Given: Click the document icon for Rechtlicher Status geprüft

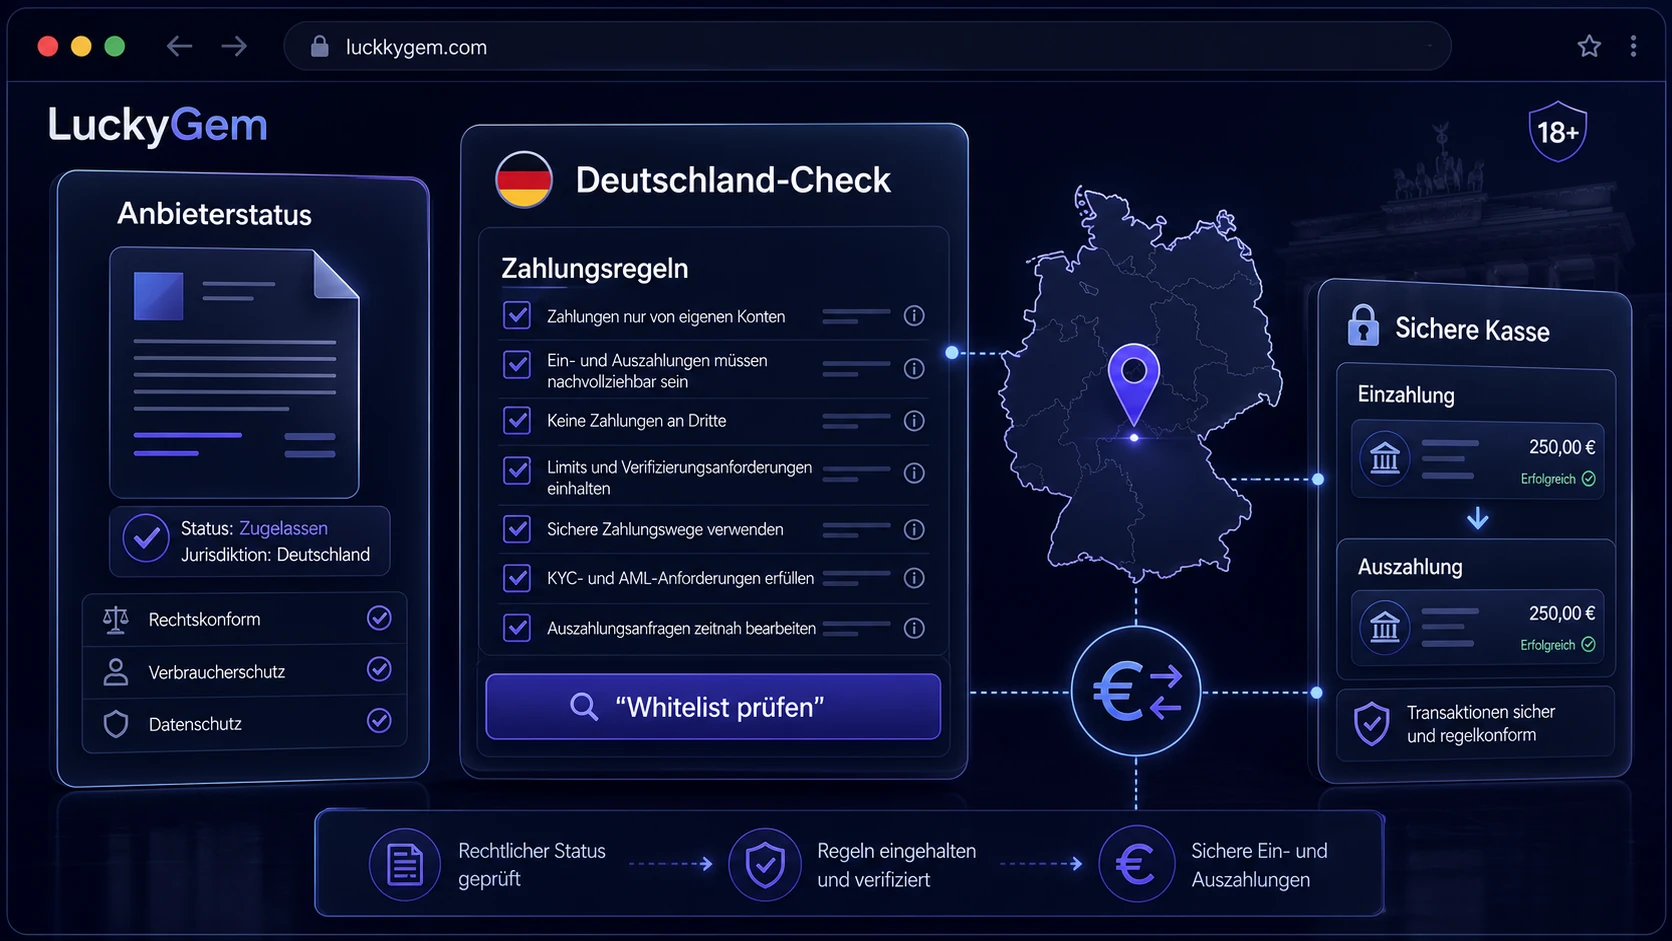Looking at the screenshot, I should point(405,864).
